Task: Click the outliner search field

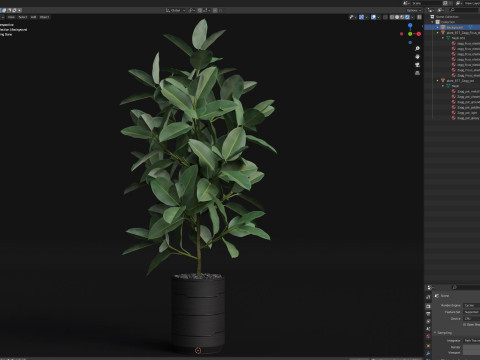Action: (464, 10)
